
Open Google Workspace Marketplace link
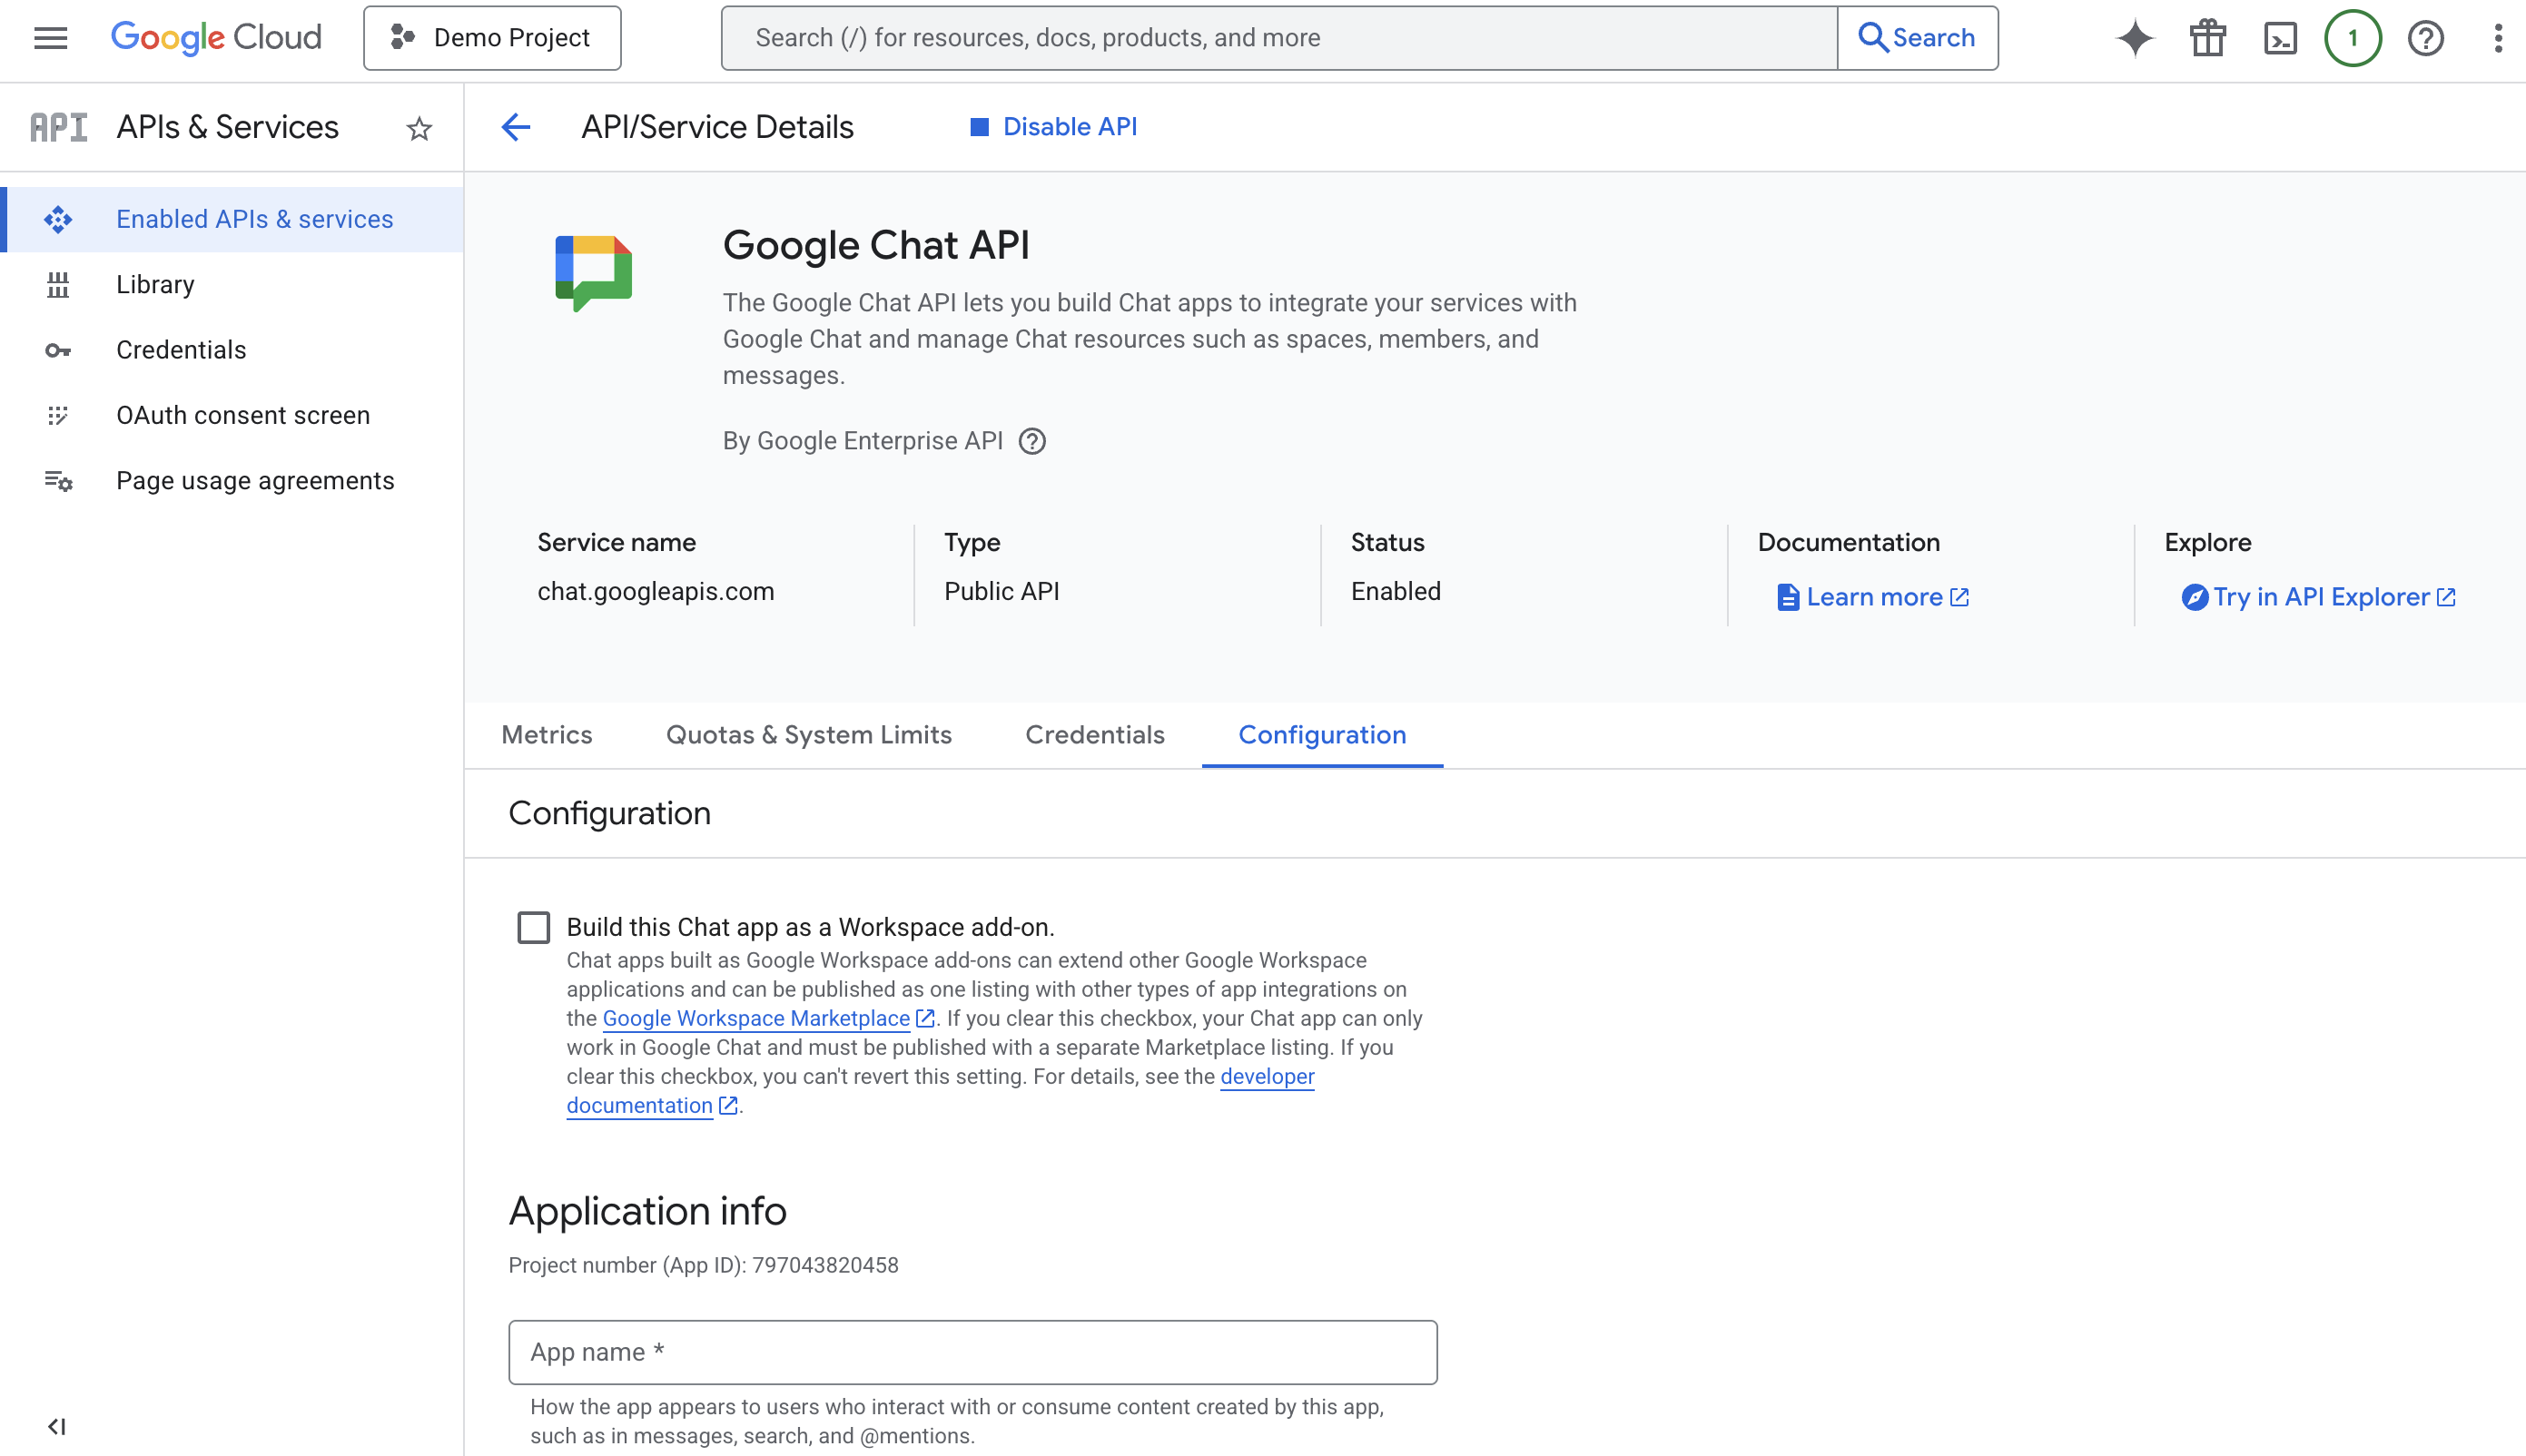(756, 1018)
